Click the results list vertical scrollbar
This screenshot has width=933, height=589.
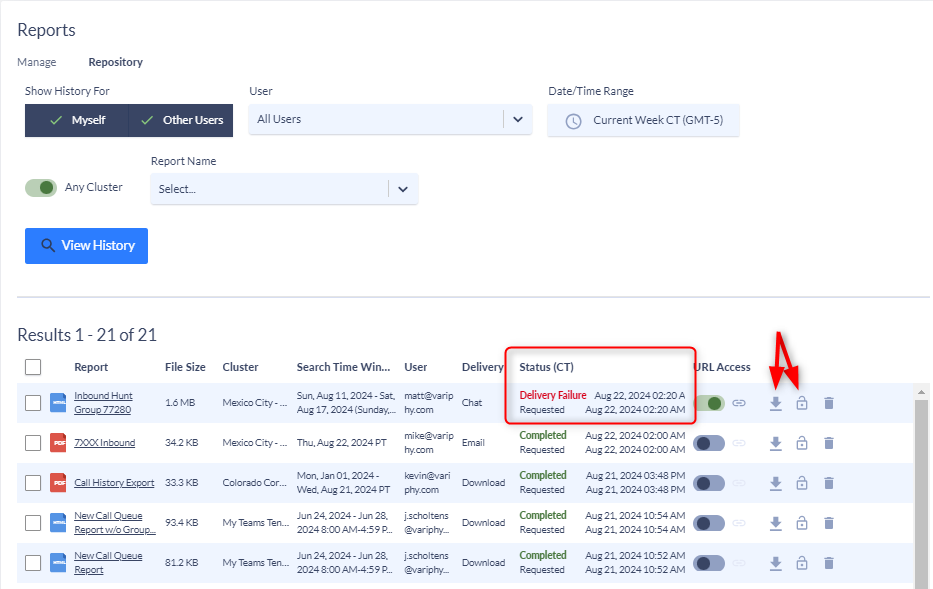tap(921, 494)
